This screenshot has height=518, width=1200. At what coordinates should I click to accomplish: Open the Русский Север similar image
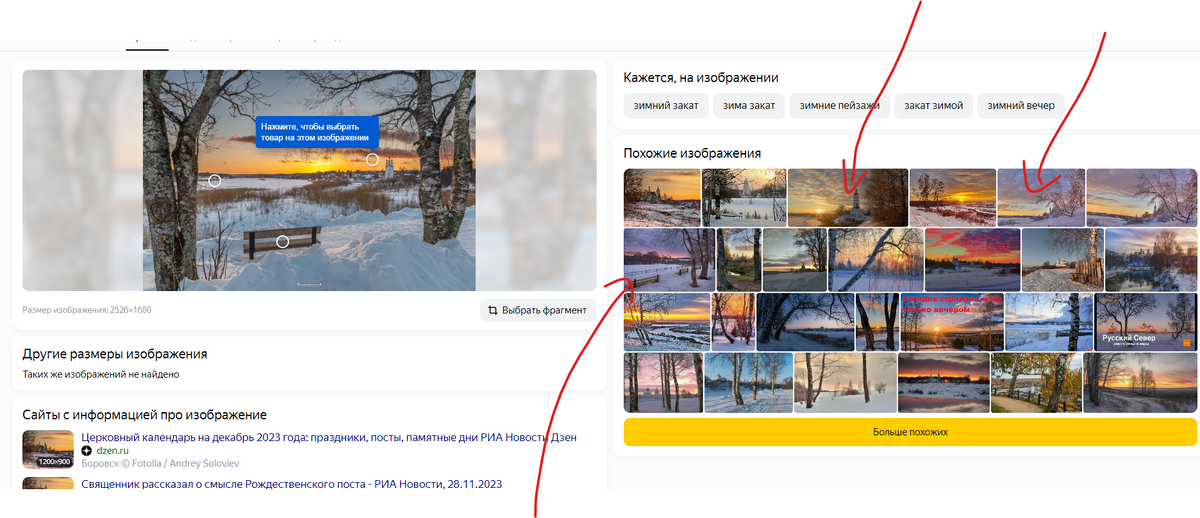point(1146,321)
